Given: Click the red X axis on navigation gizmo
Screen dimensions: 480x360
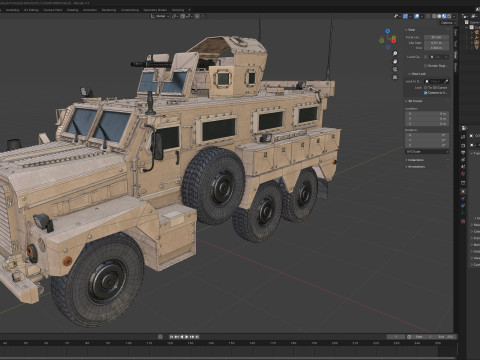Looking at the screenshot, I should [394, 41].
